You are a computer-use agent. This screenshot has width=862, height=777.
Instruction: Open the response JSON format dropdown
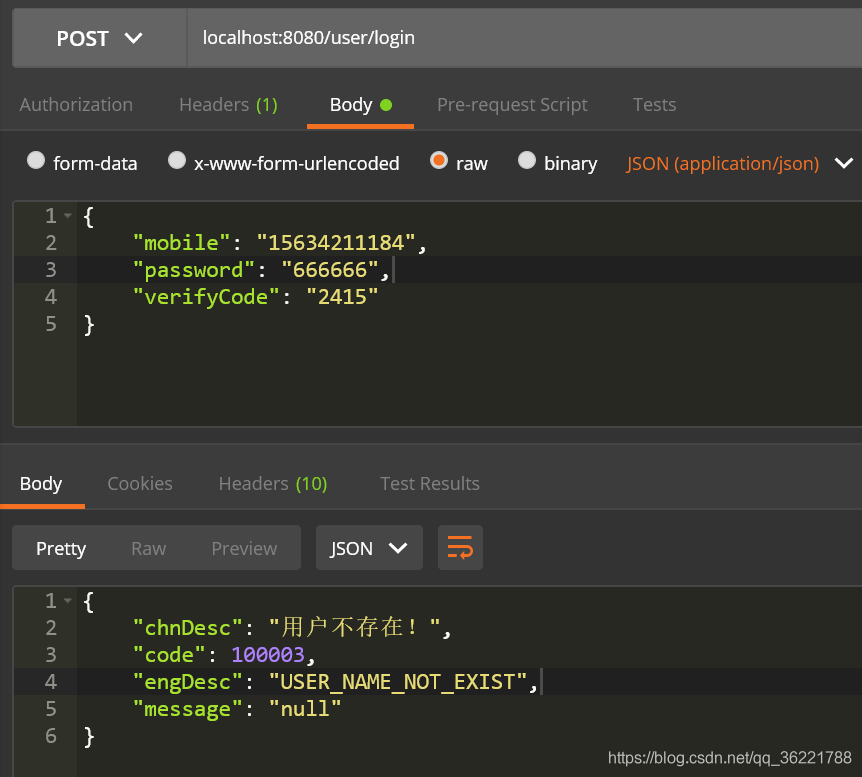[x=369, y=548]
